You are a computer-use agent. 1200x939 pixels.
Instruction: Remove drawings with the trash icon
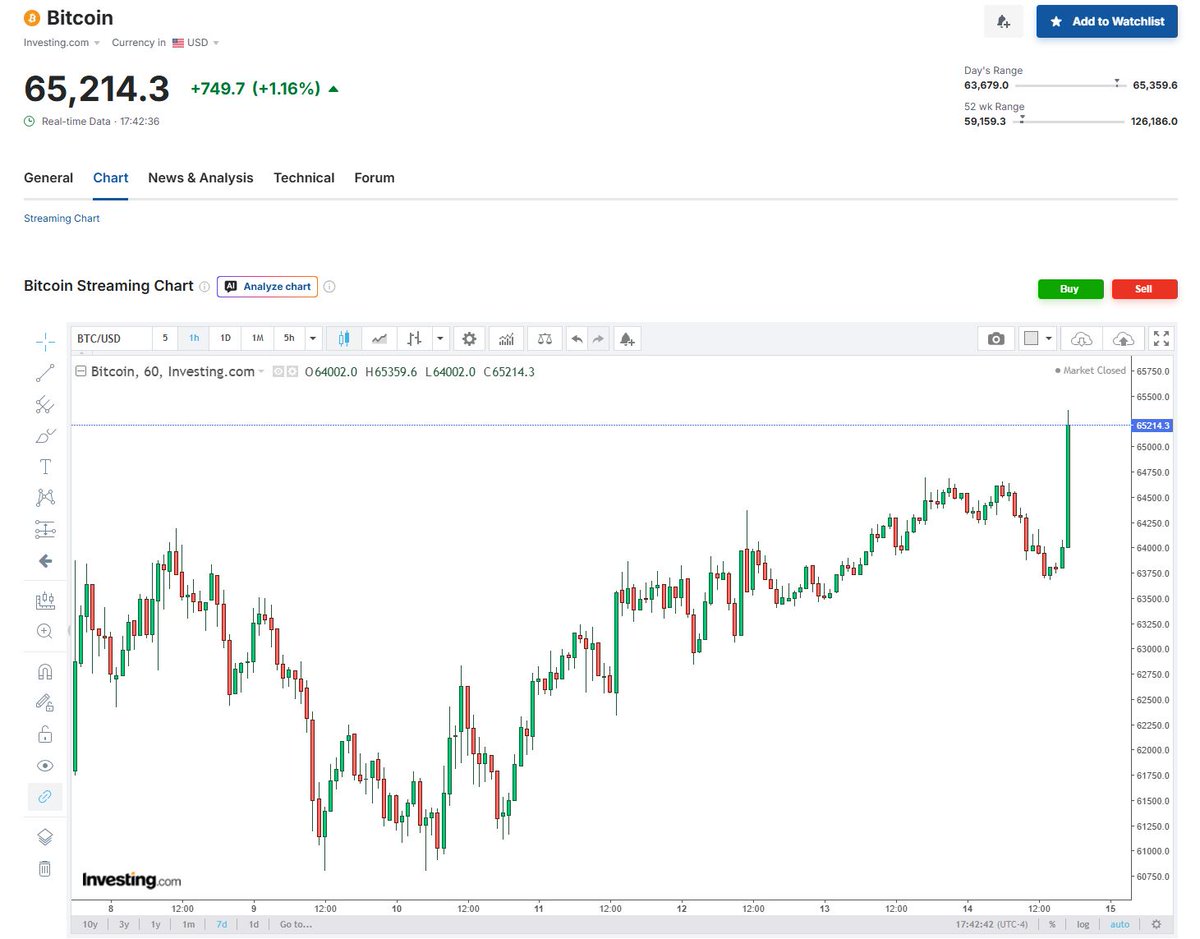pos(45,868)
